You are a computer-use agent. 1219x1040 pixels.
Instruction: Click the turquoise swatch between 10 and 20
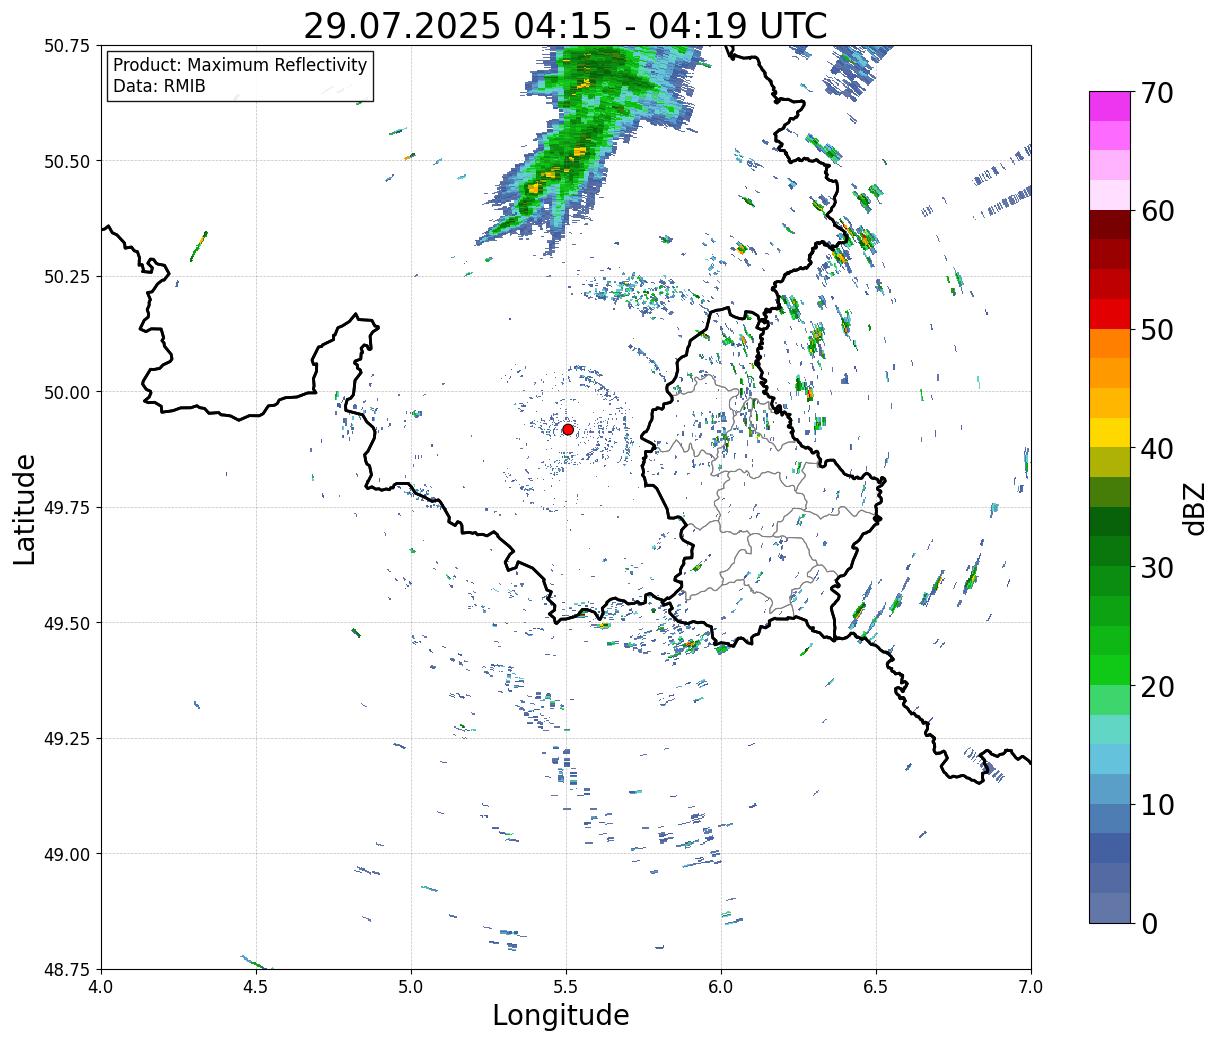pyautogui.click(x=1110, y=730)
